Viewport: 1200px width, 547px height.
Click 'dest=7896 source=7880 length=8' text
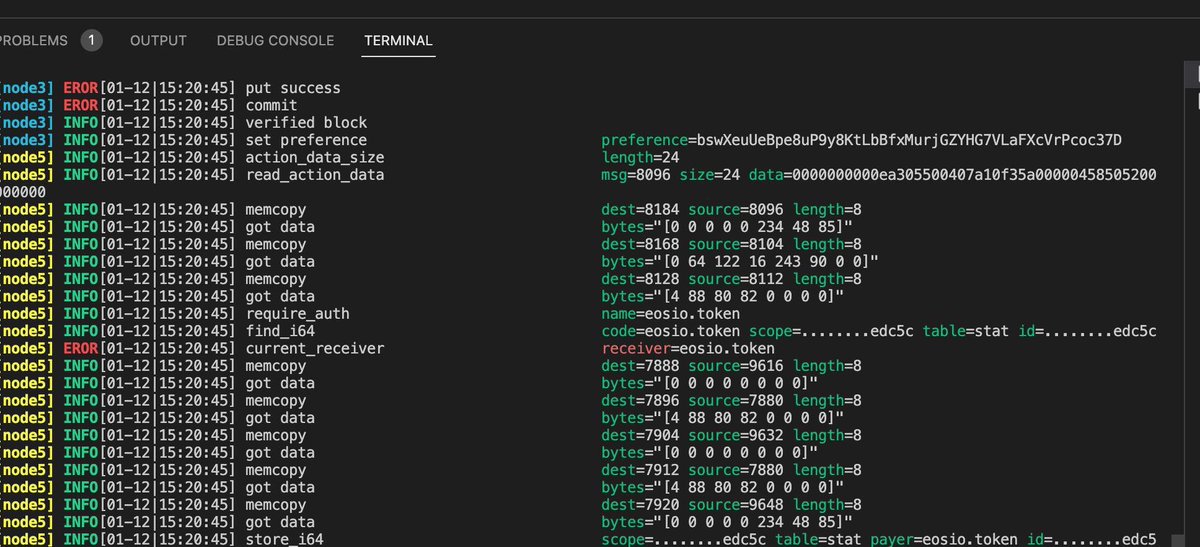(732, 400)
